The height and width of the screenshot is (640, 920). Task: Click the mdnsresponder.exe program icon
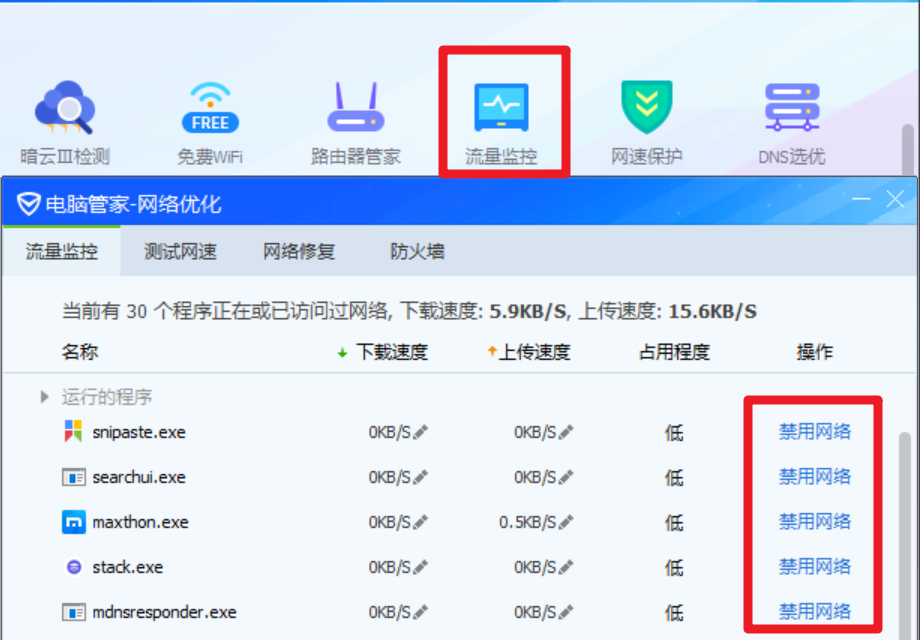click(x=74, y=612)
